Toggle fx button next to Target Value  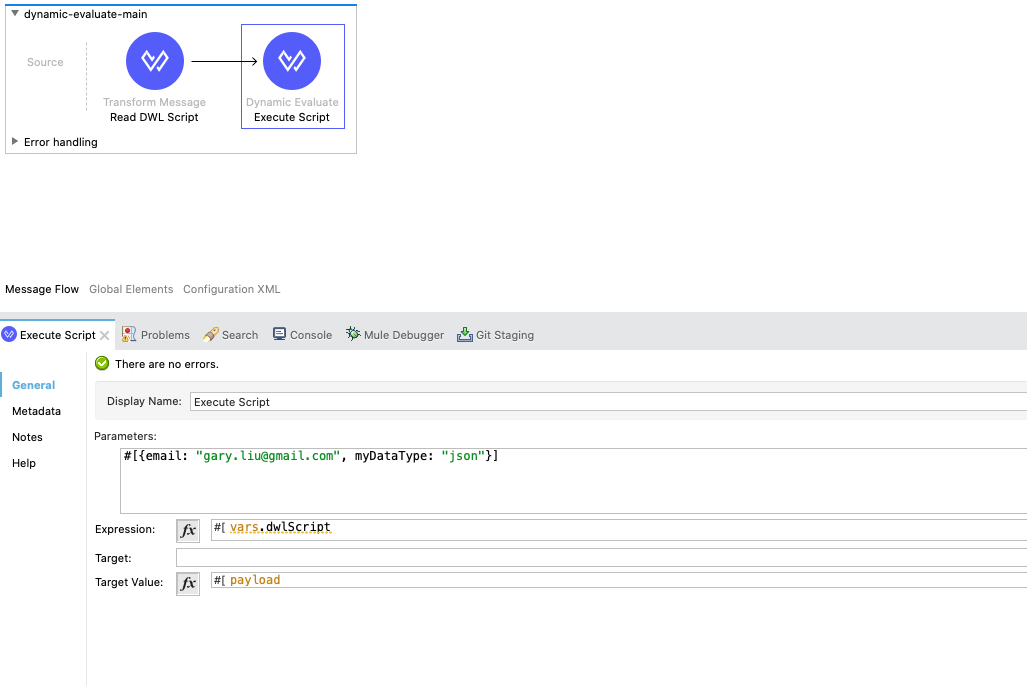tap(188, 582)
